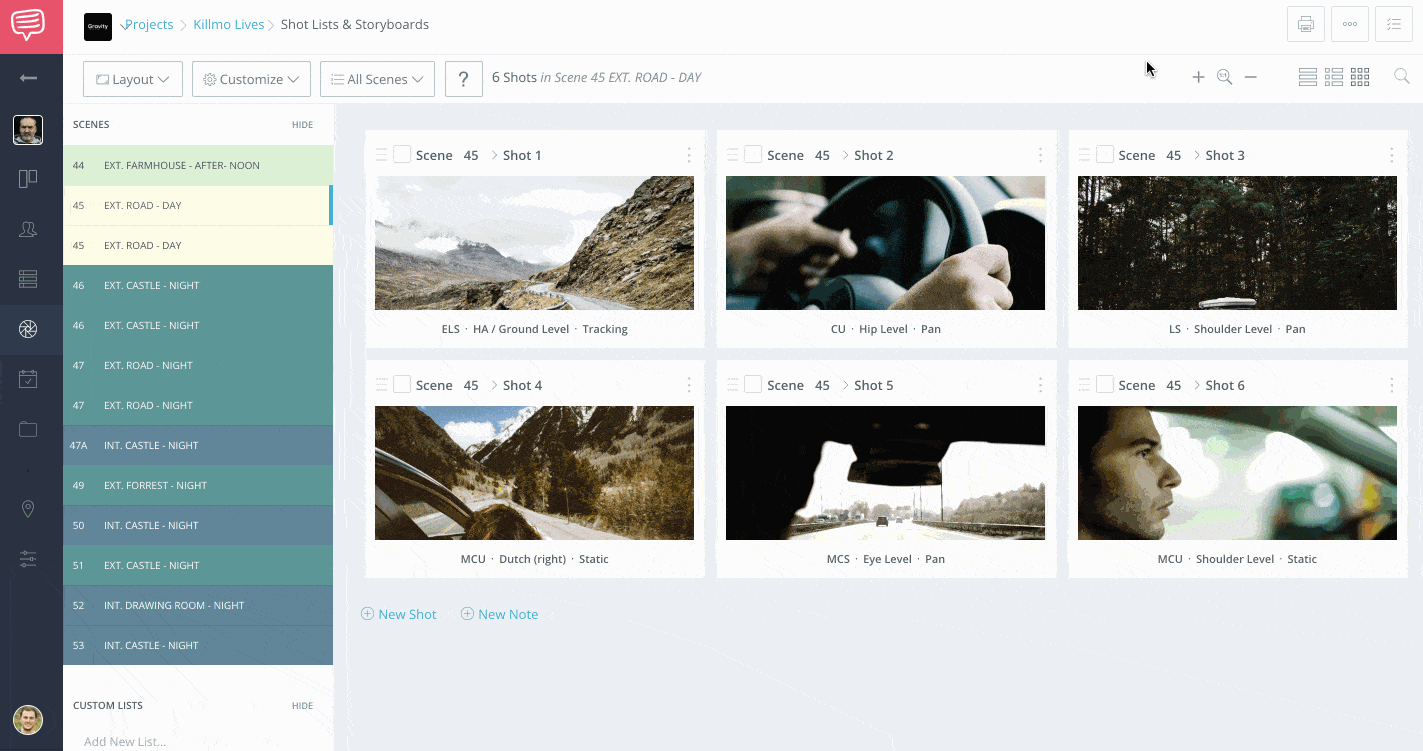Tick the Shot 5 checkbox

(x=753, y=384)
